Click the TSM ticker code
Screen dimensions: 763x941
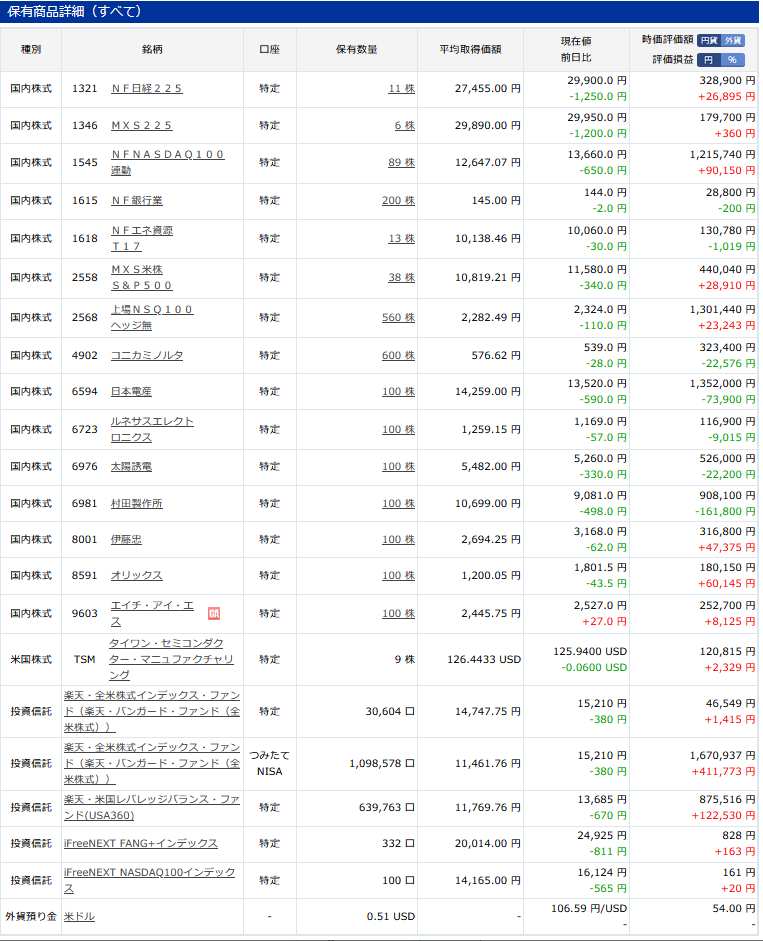point(84,659)
